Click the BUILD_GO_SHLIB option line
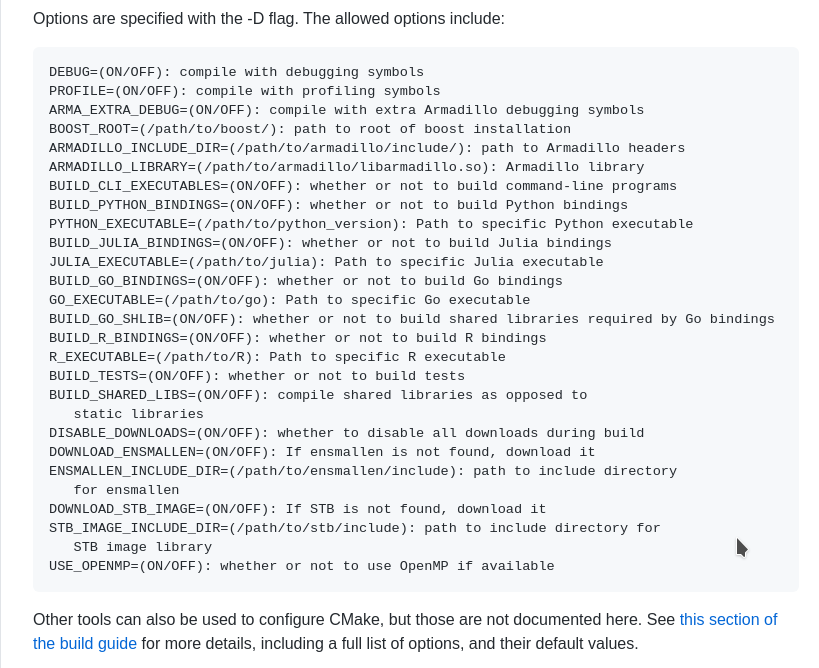This screenshot has height=668, width=819. click(x=412, y=319)
